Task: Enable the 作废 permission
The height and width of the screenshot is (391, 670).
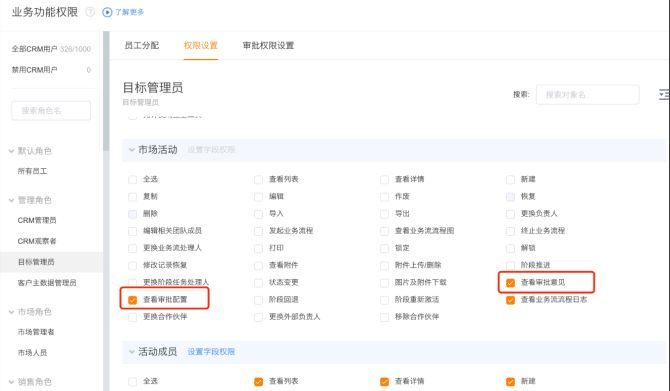Action: click(x=385, y=197)
